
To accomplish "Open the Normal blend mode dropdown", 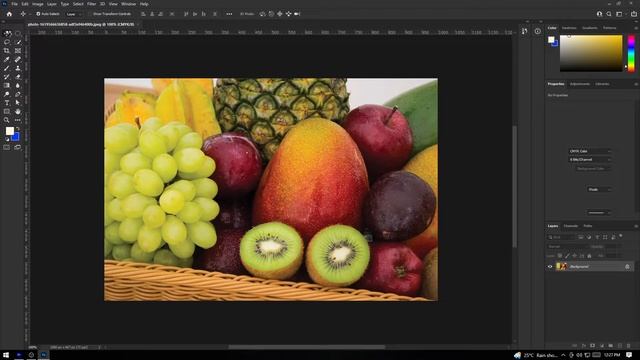I will tap(567, 247).
